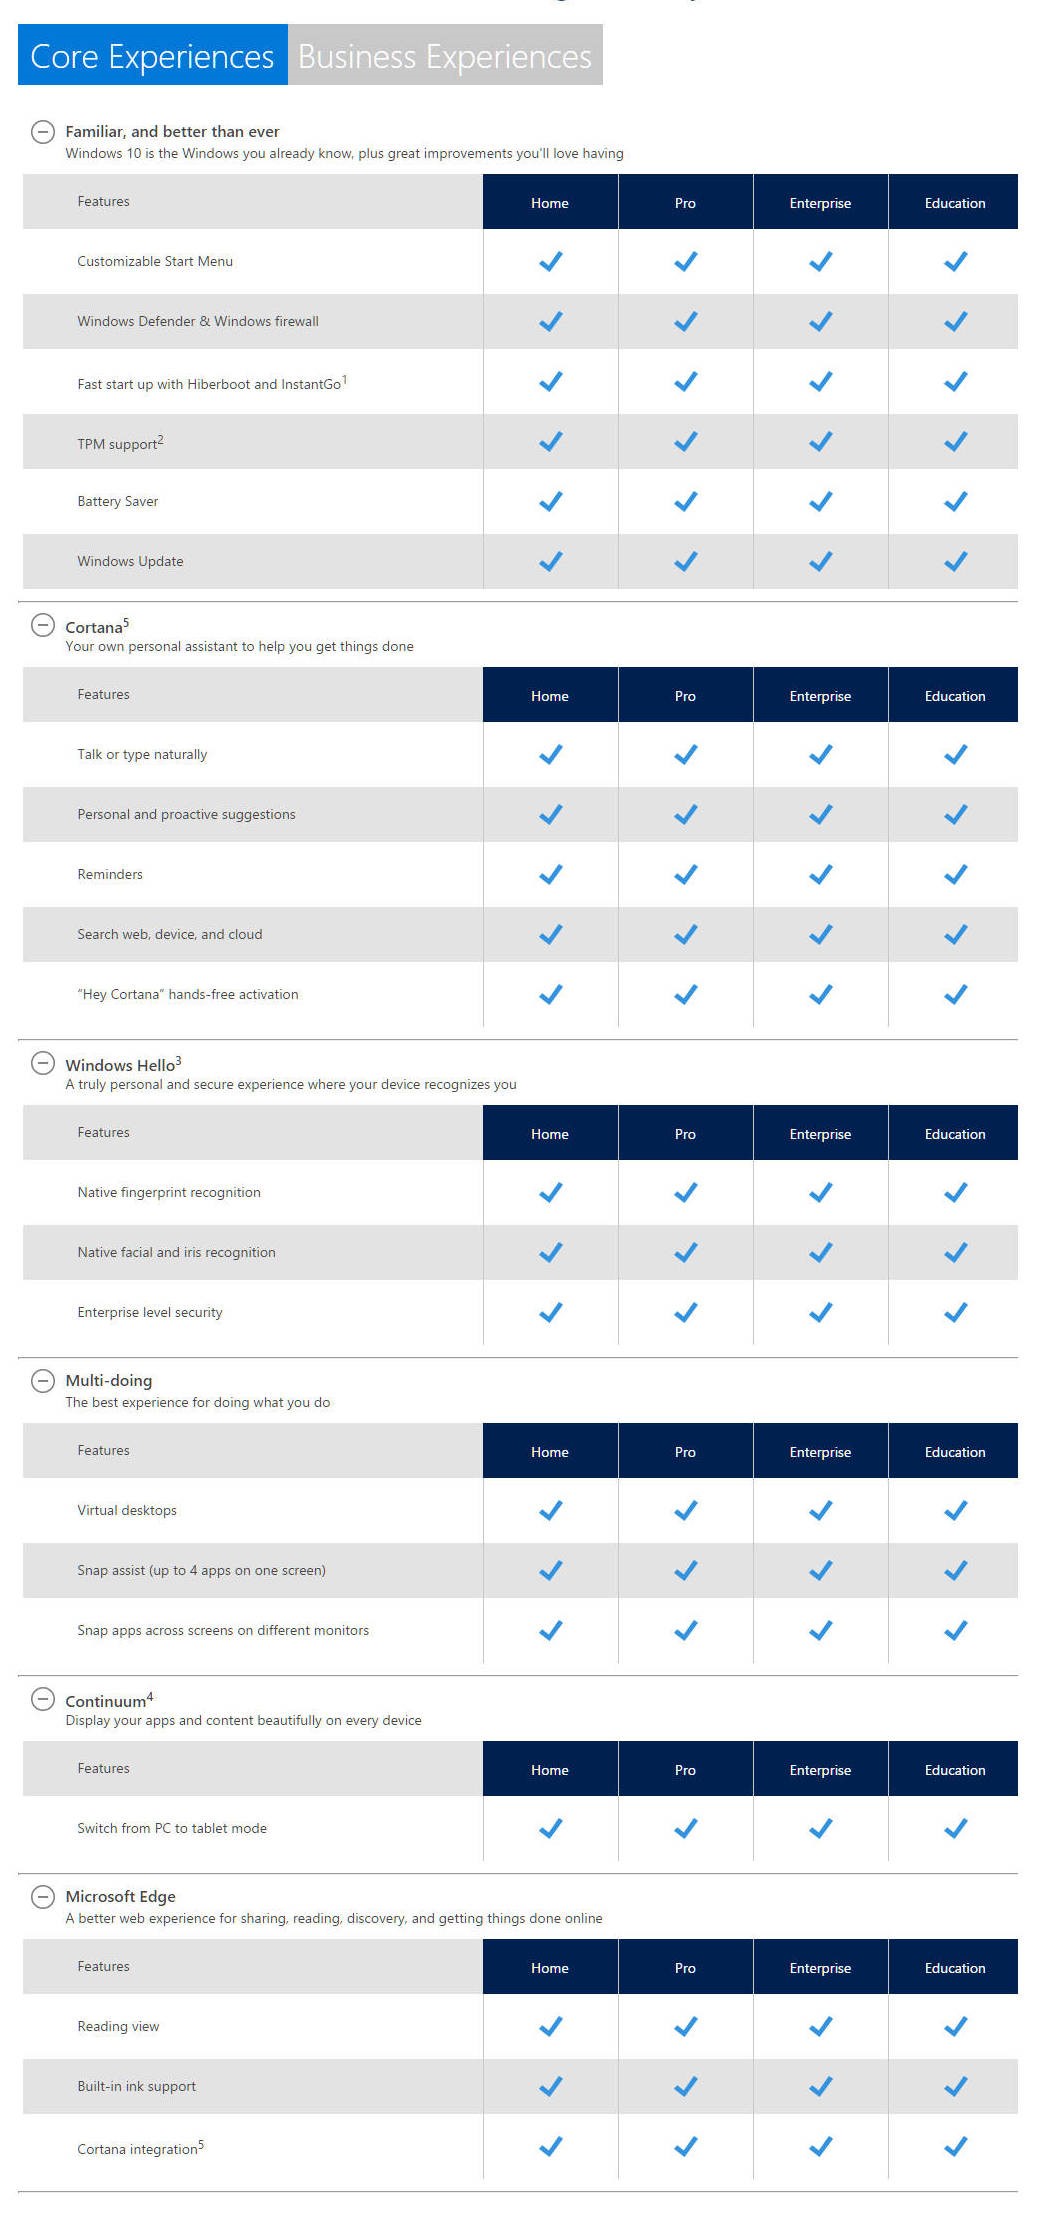Click the Enterprise header in Windows Hello table

[x=820, y=1133]
